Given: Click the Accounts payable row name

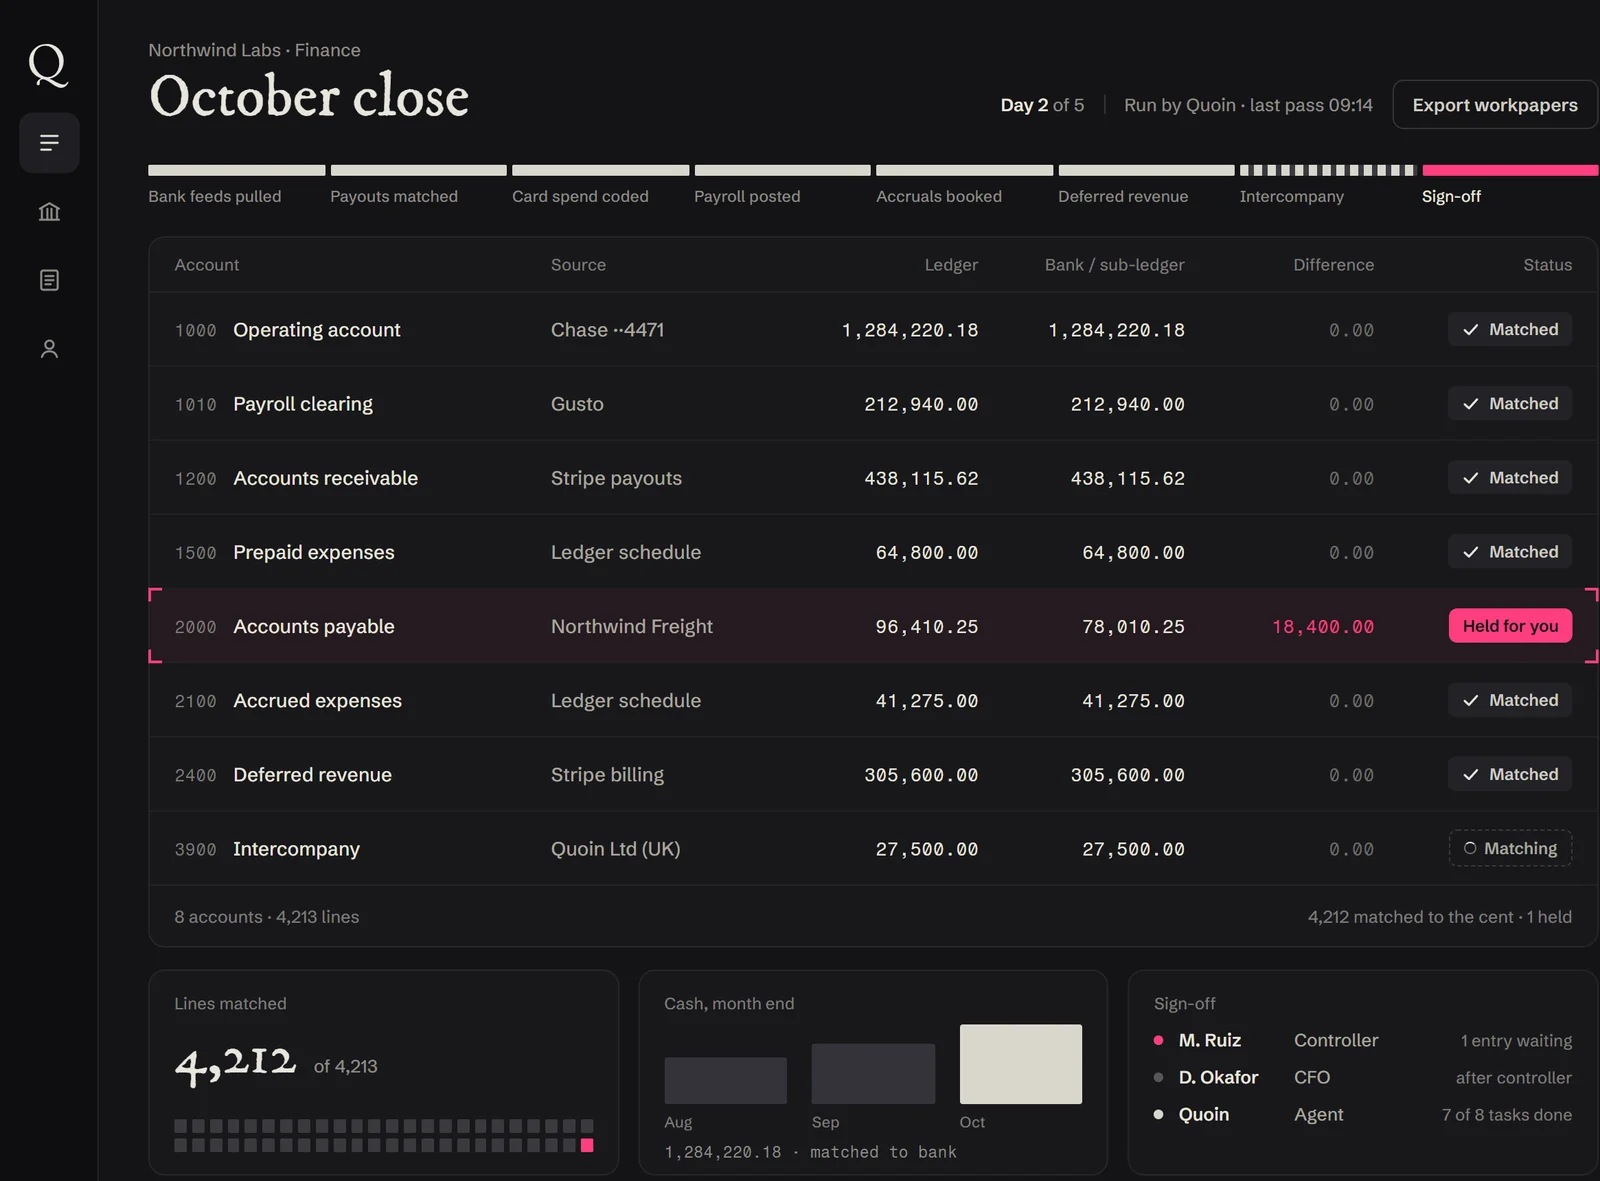Looking at the screenshot, I should tap(314, 626).
